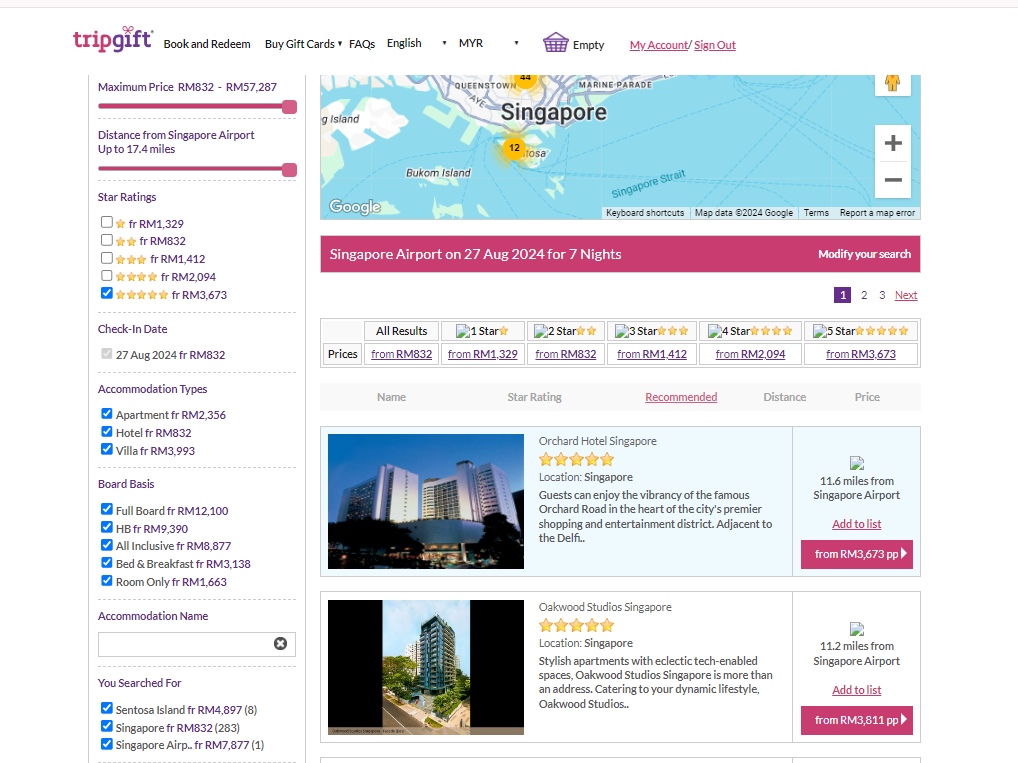The height and width of the screenshot is (763, 1018).
Task: Uncheck the Hotel accommodation type
Action: [107, 432]
